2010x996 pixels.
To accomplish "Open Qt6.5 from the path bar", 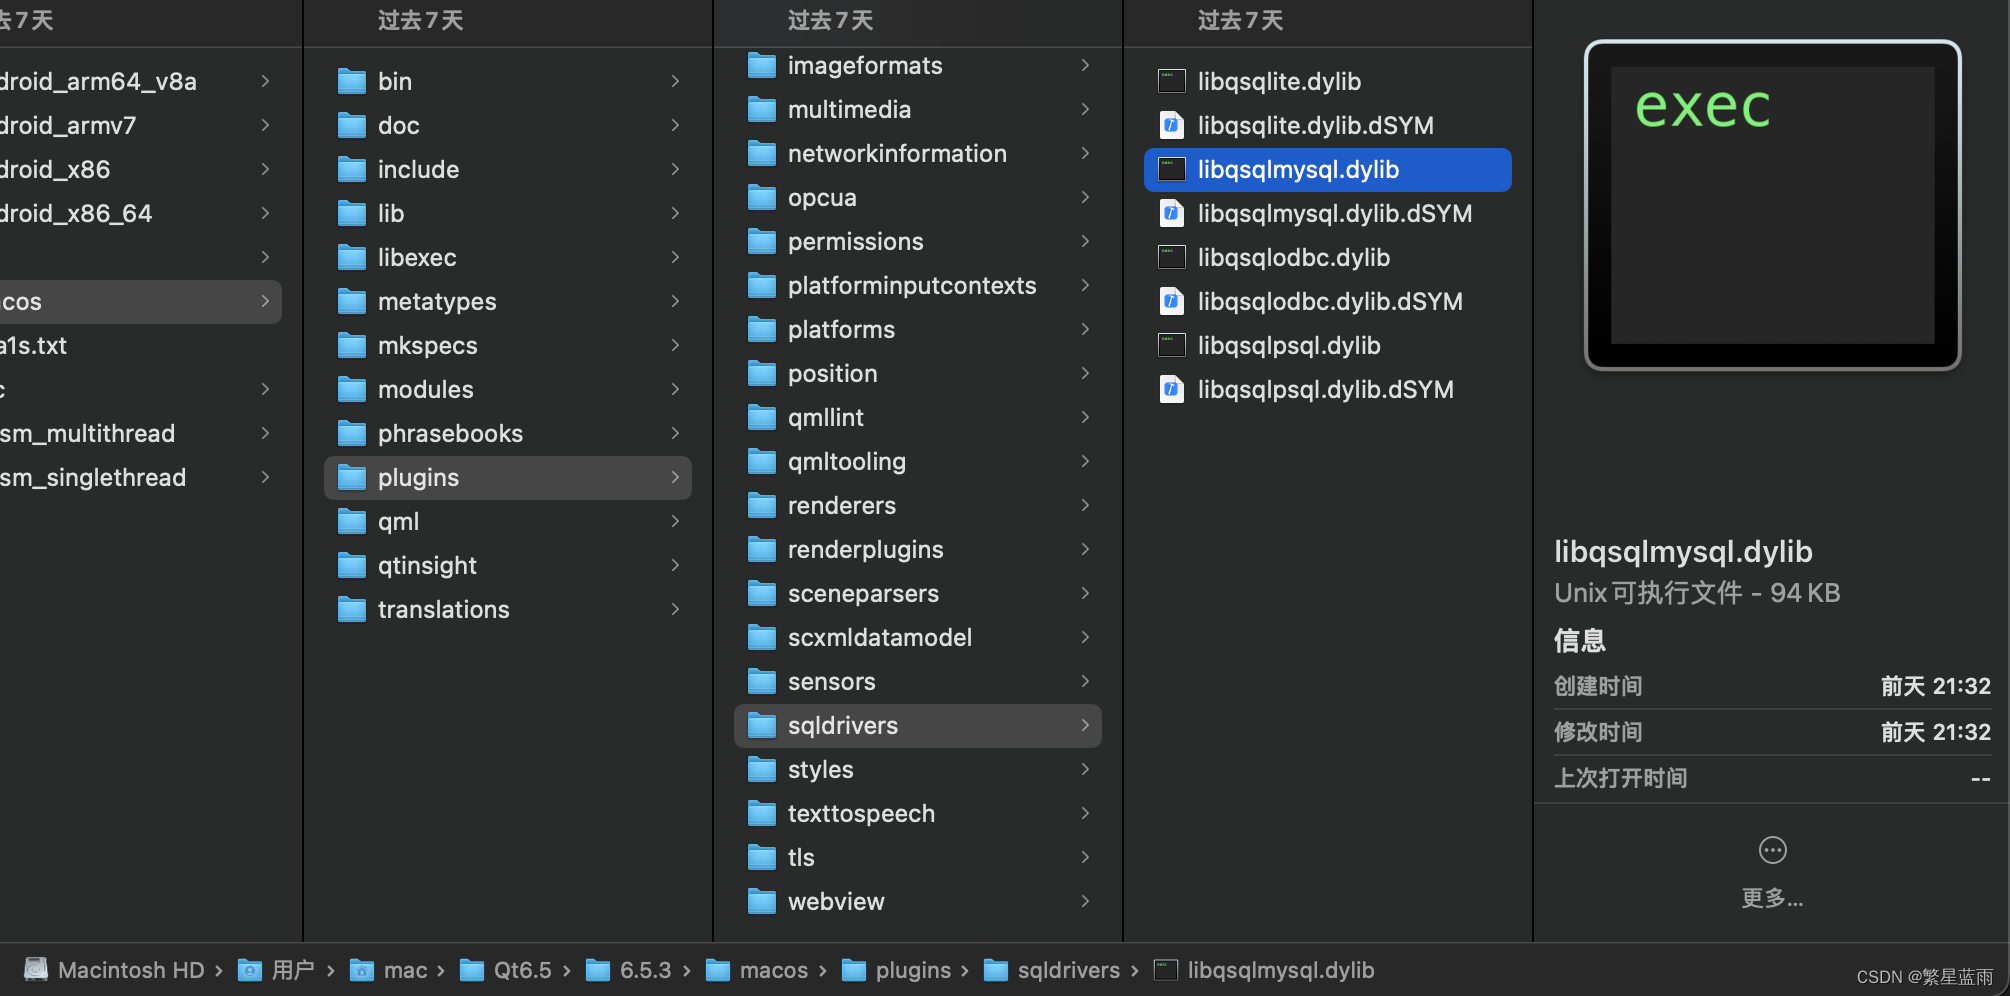I will tap(522, 969).
